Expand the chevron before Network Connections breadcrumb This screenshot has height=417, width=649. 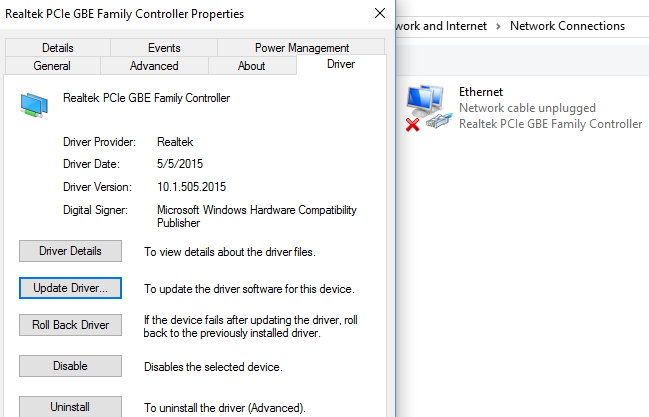tap(496, 25)
